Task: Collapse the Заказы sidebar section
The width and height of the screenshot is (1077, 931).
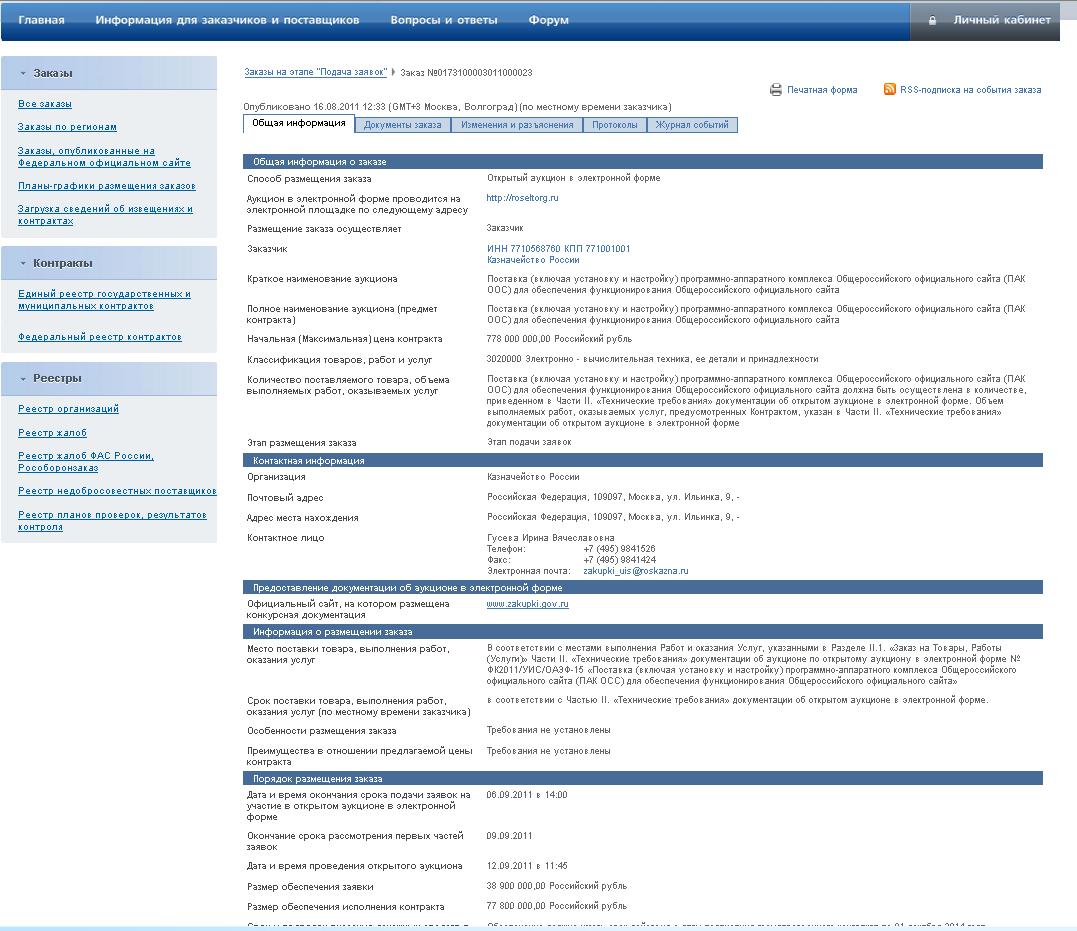Action: [x=22, y=73]
